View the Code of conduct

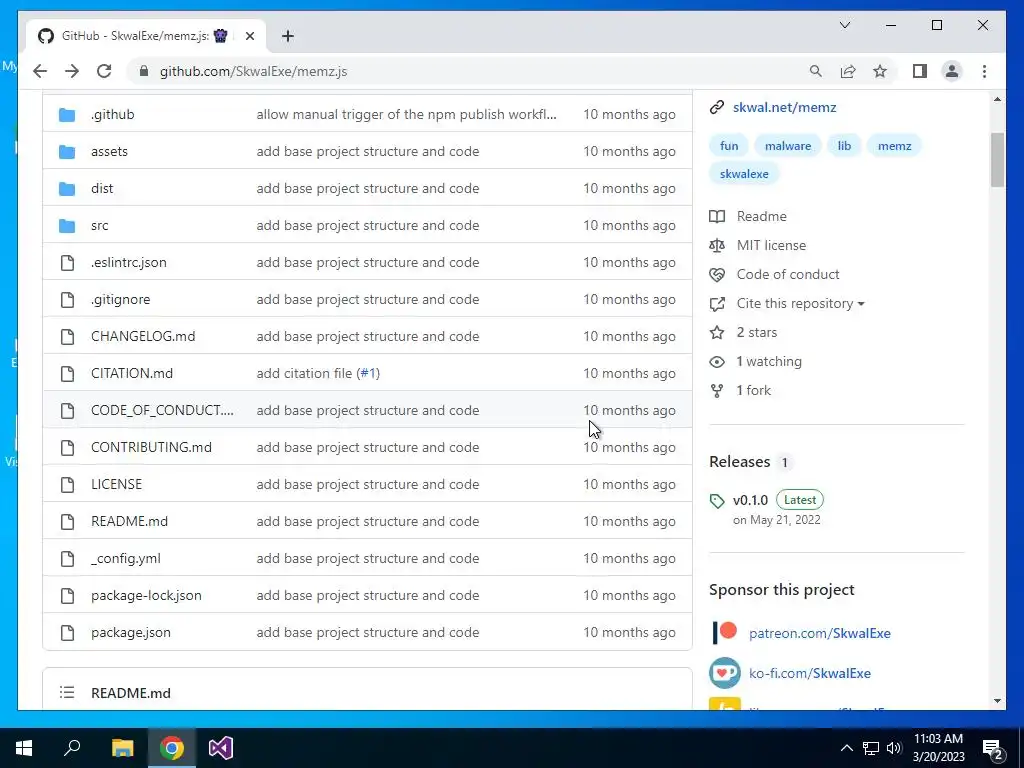pos(788,274)
